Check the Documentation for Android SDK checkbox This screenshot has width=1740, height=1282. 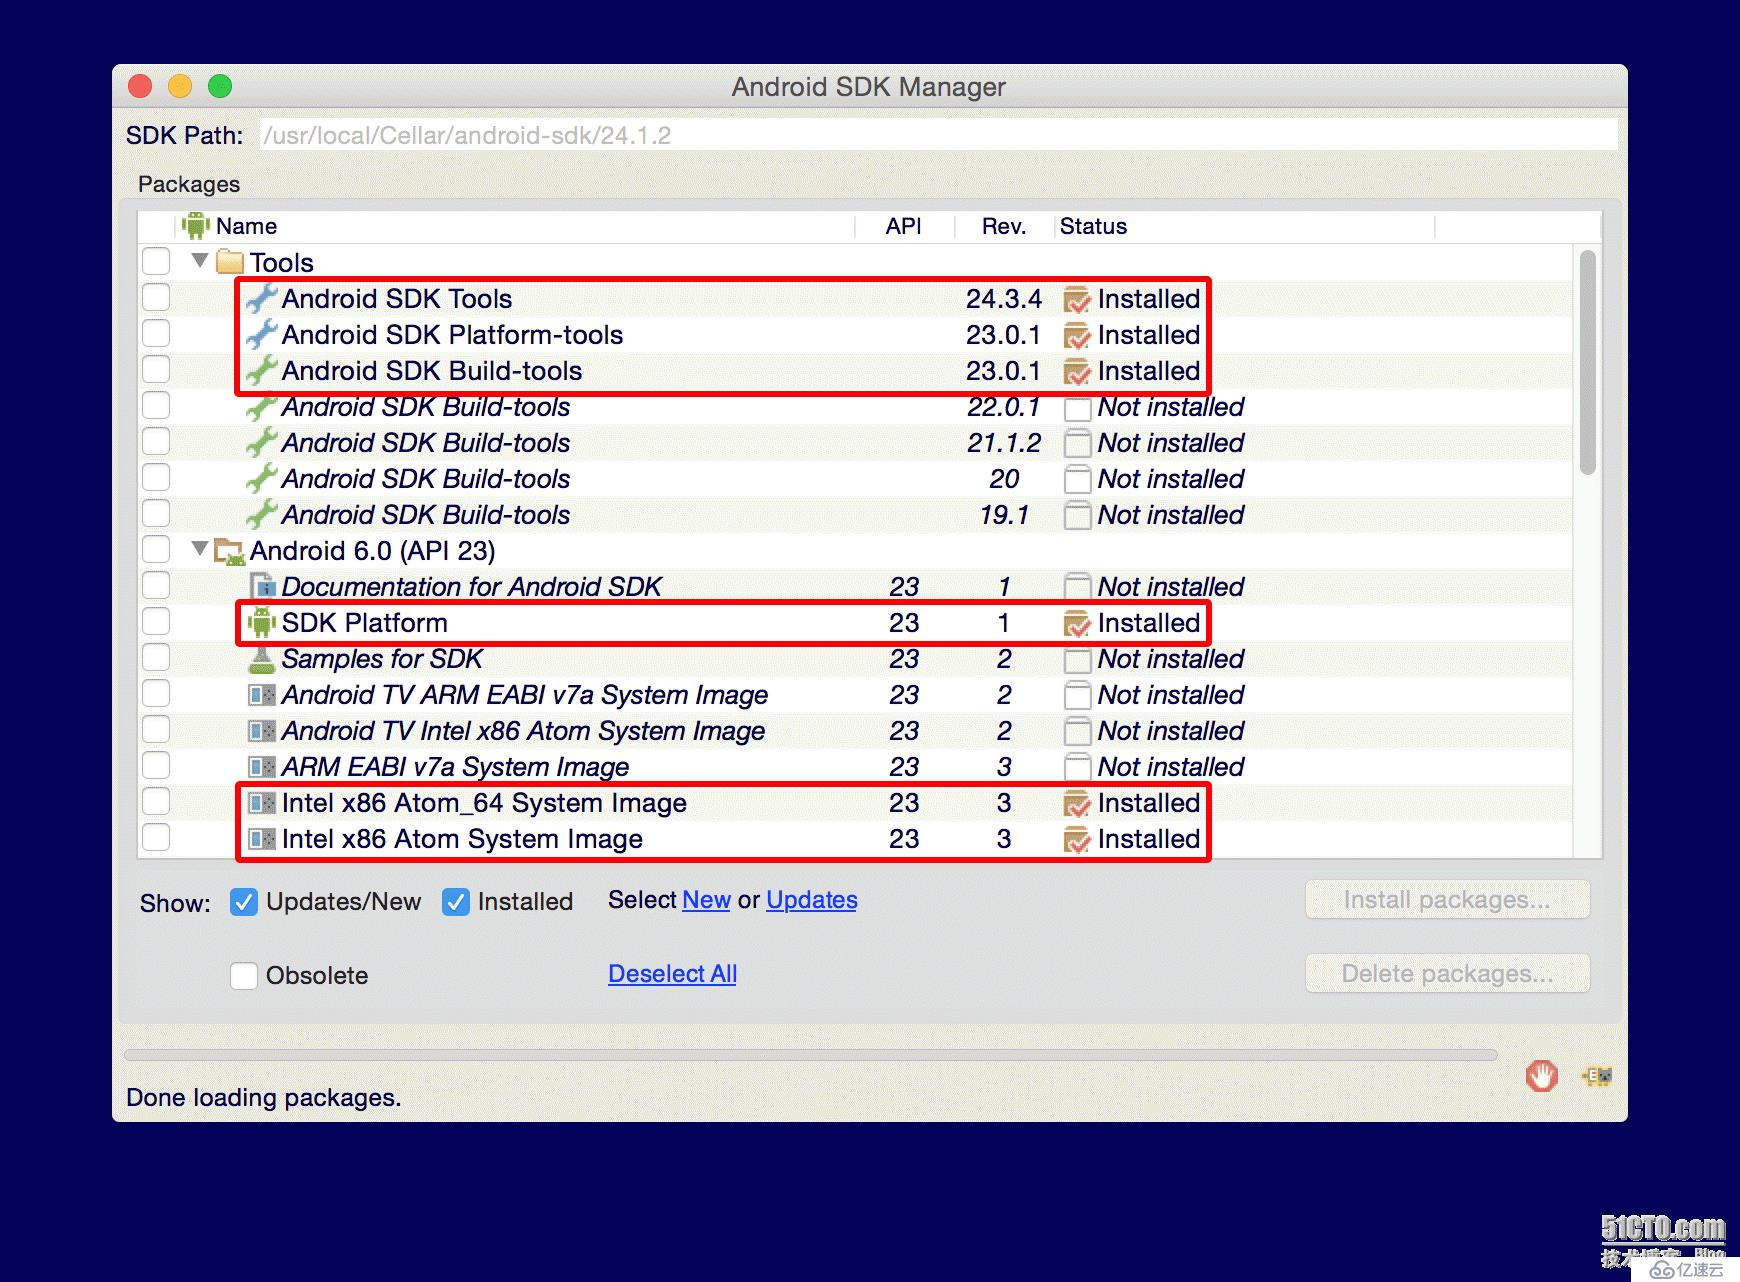click(x=156, y=585)
